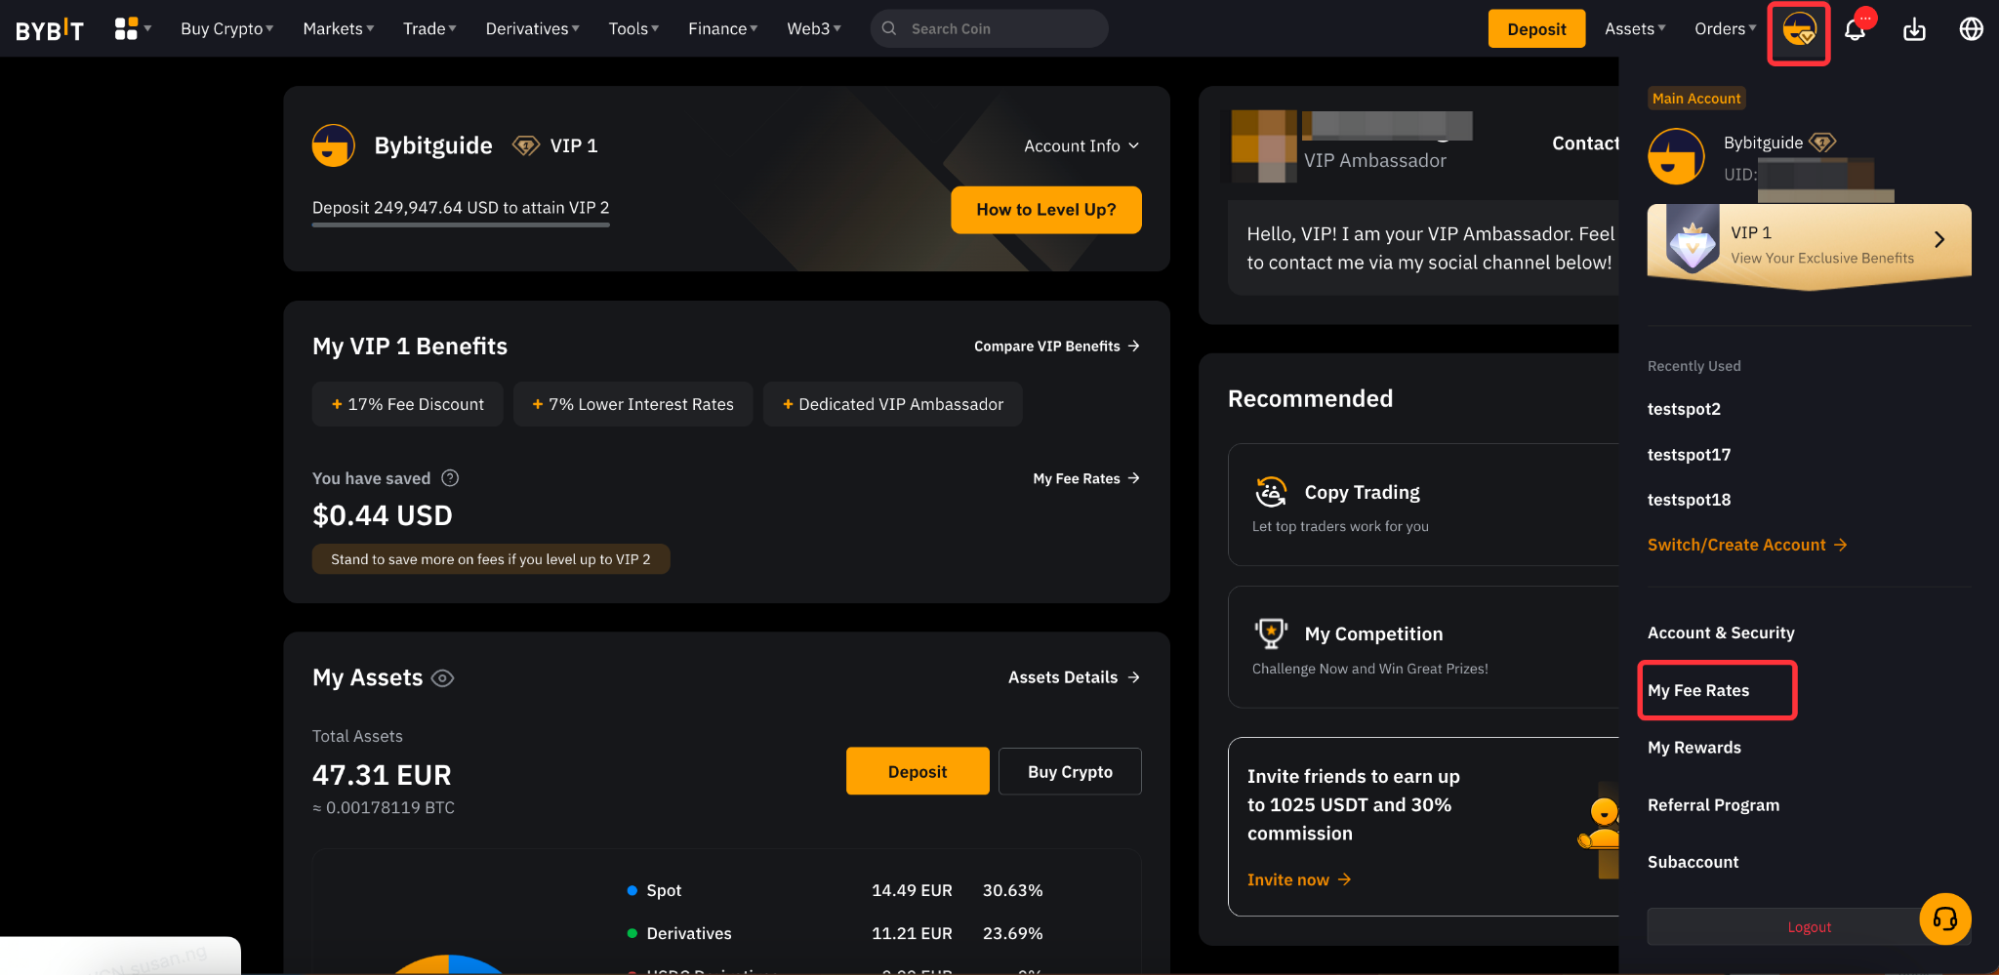Click How to Level Up button

pos(1045,210)
